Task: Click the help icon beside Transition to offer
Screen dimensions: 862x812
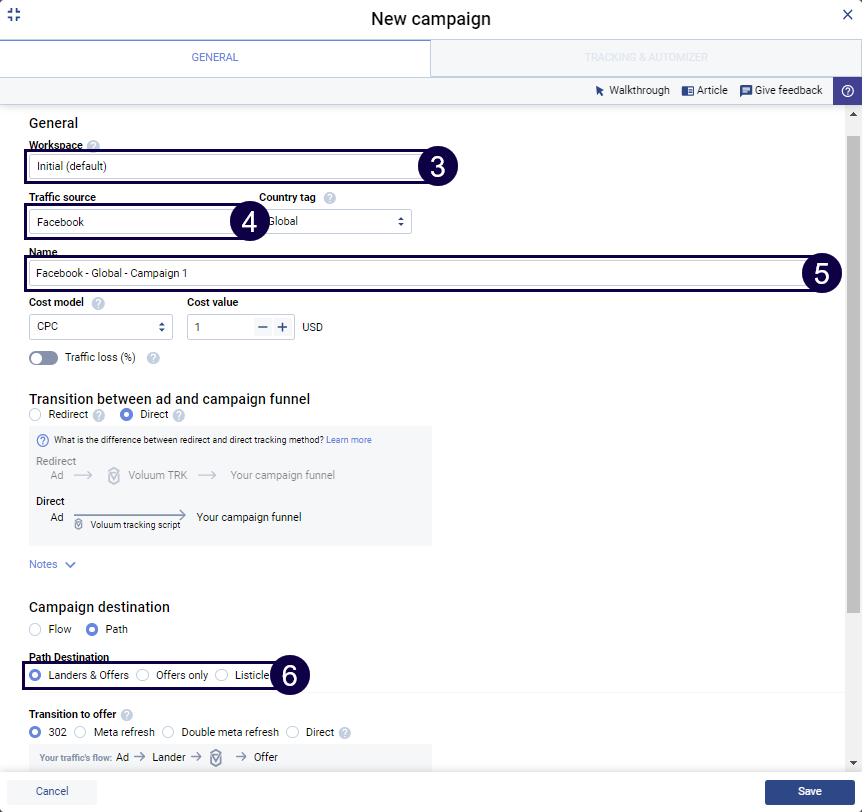Action: (x=126, y=715)
